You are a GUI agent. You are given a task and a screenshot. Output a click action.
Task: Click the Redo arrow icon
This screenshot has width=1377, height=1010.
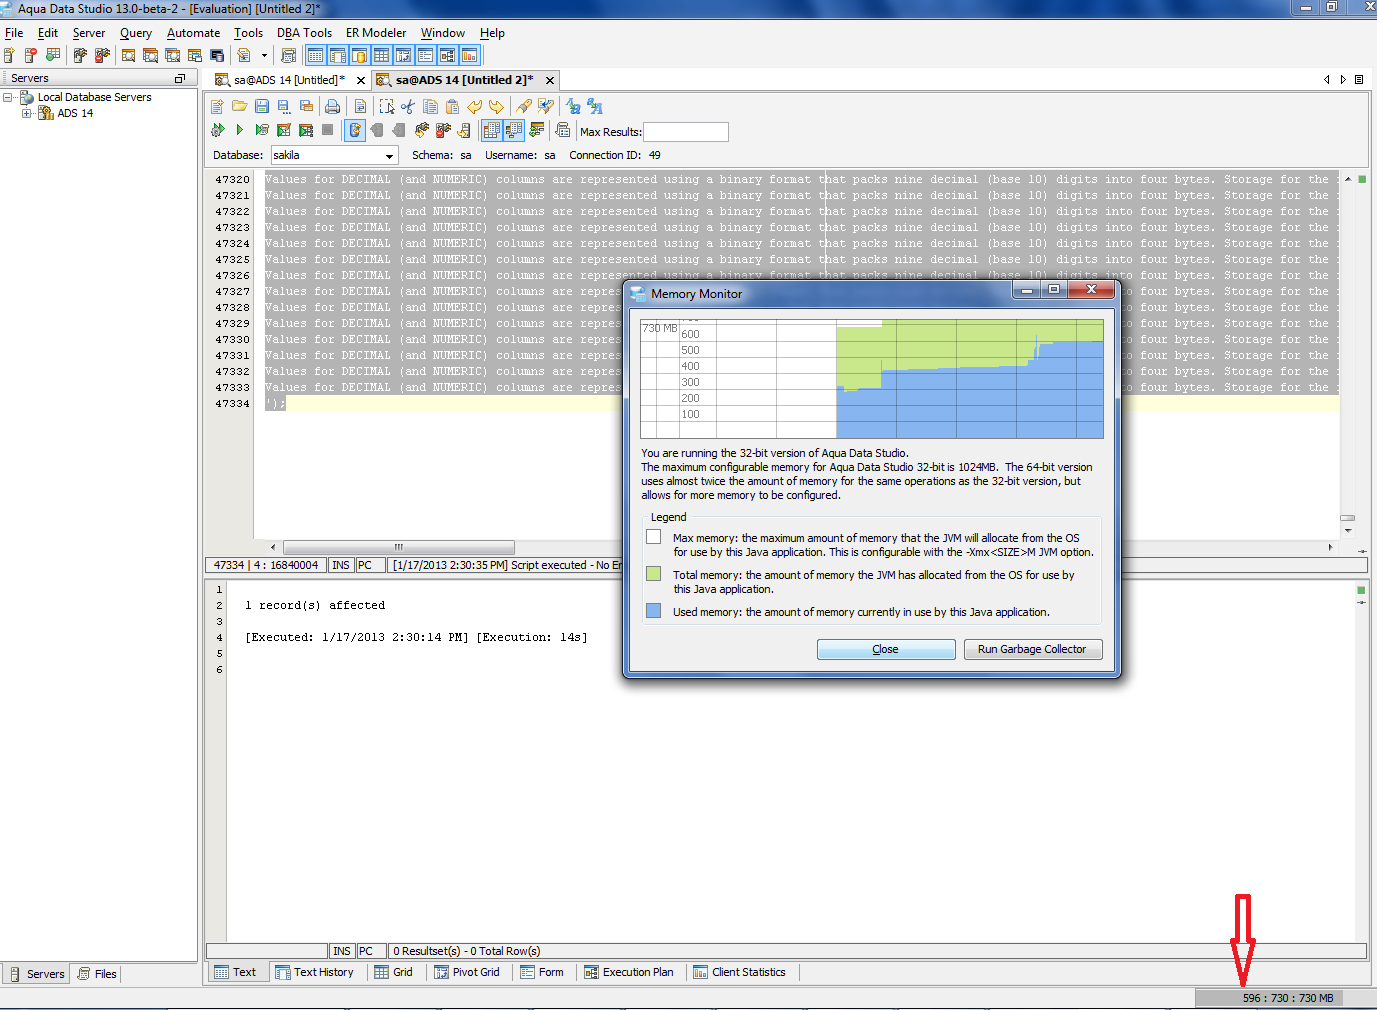[x=496, y=106]
